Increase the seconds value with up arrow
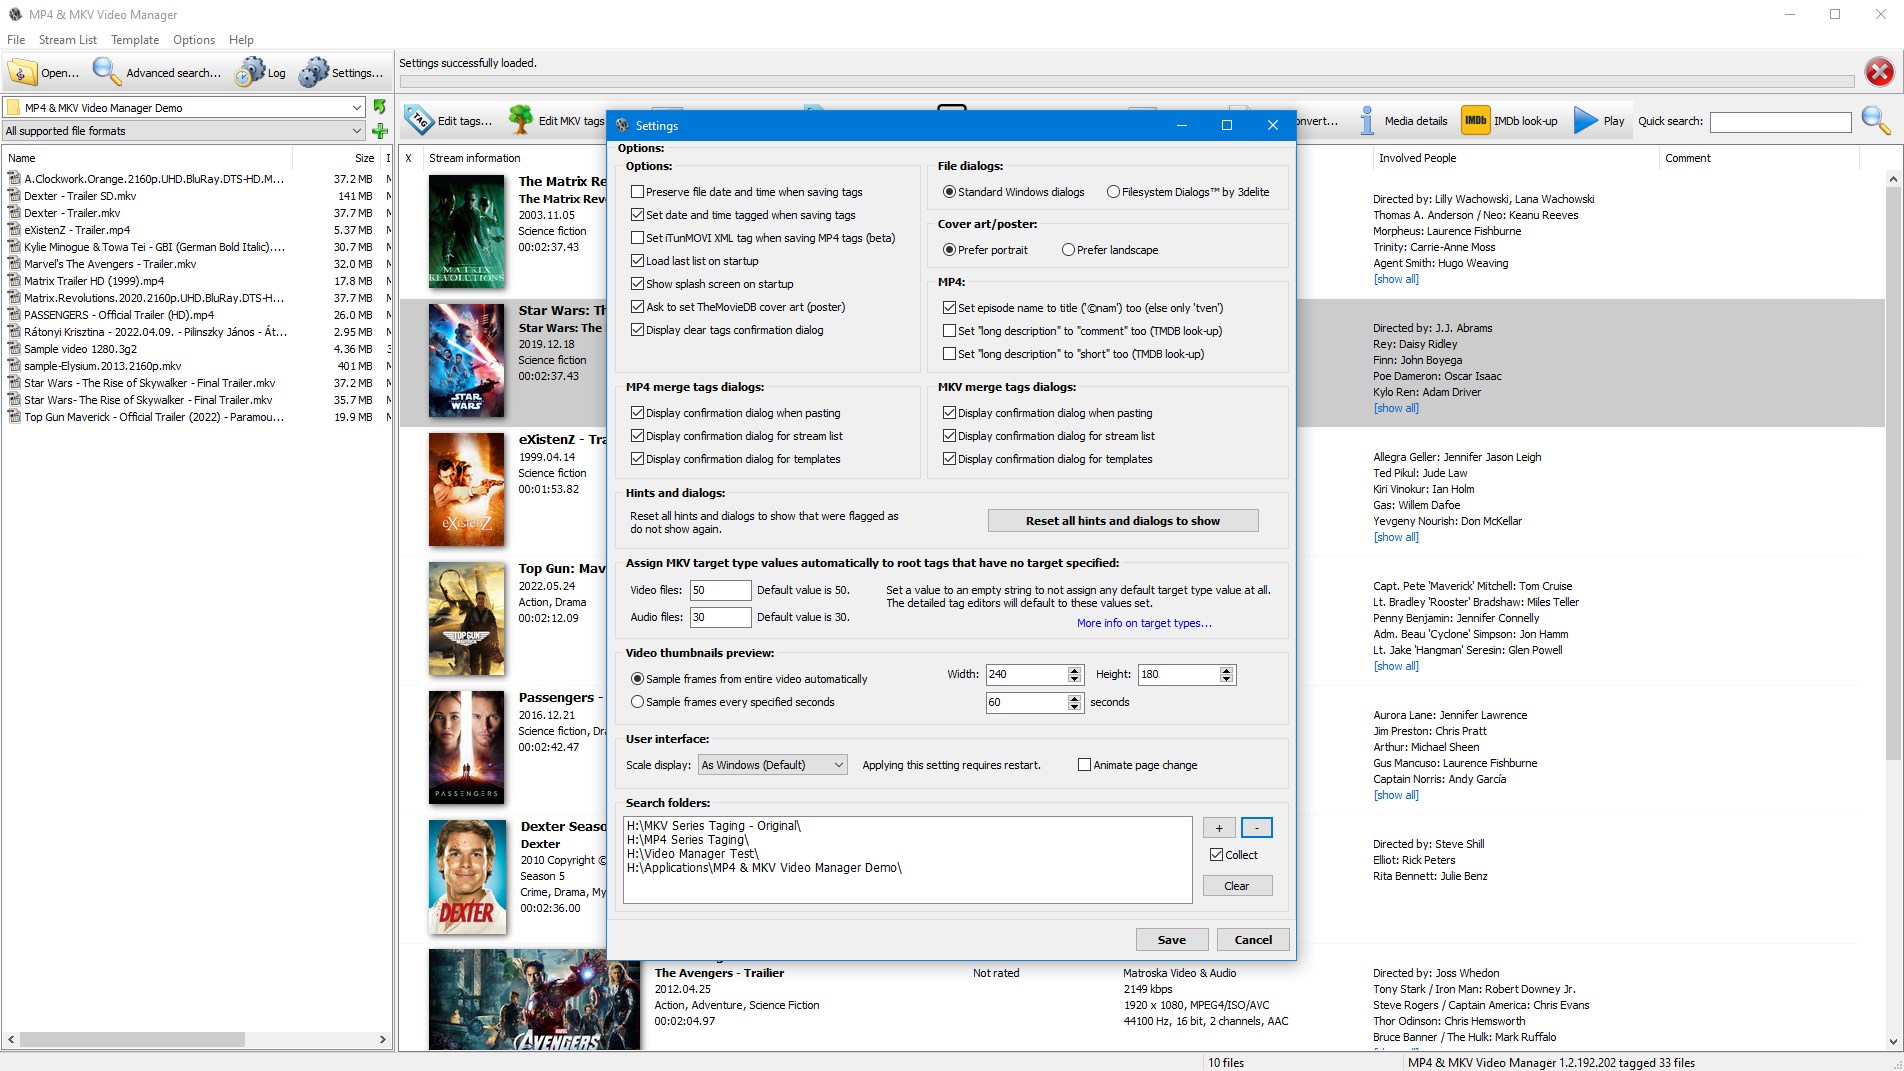Screen dimensions: 1904x1071 1075,698
